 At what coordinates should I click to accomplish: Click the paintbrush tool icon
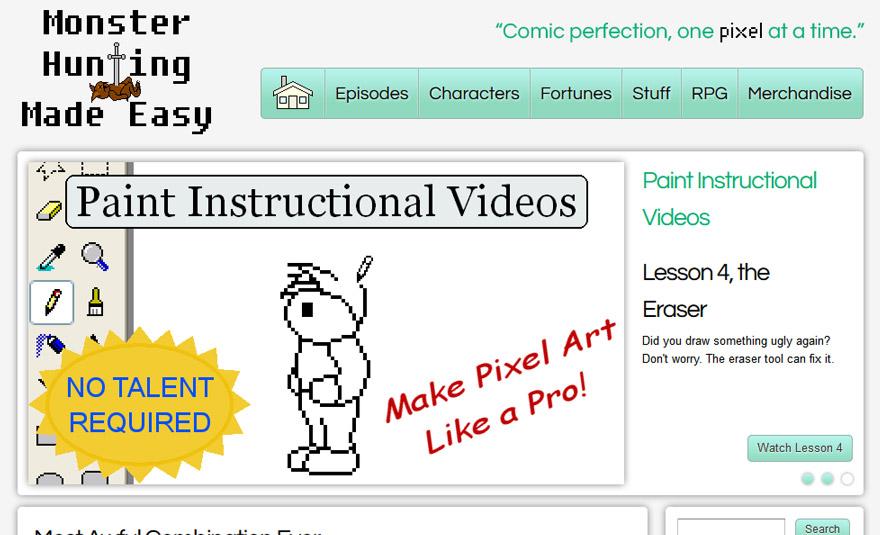[x=95, y=301]
